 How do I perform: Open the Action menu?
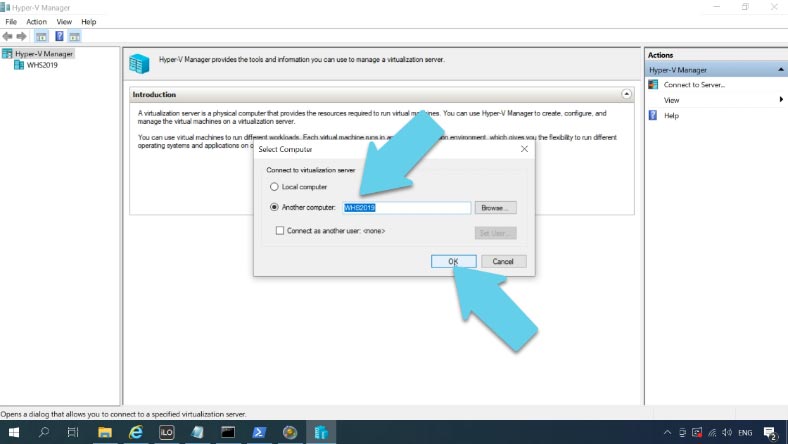pos(36,22)
